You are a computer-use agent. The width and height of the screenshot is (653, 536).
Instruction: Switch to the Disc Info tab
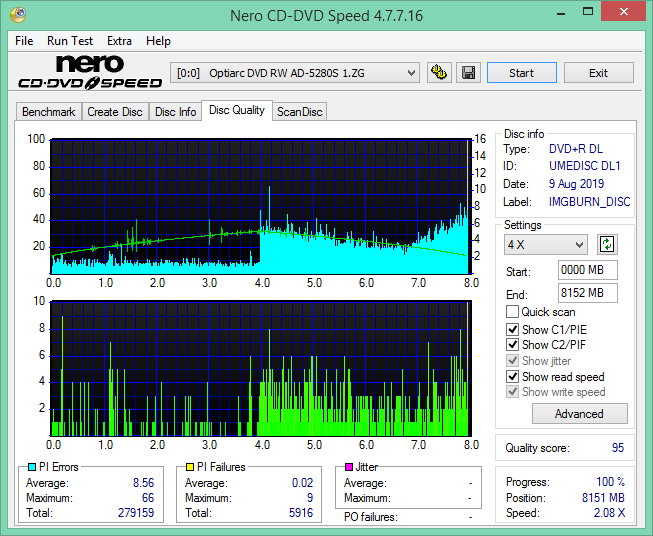175,112
